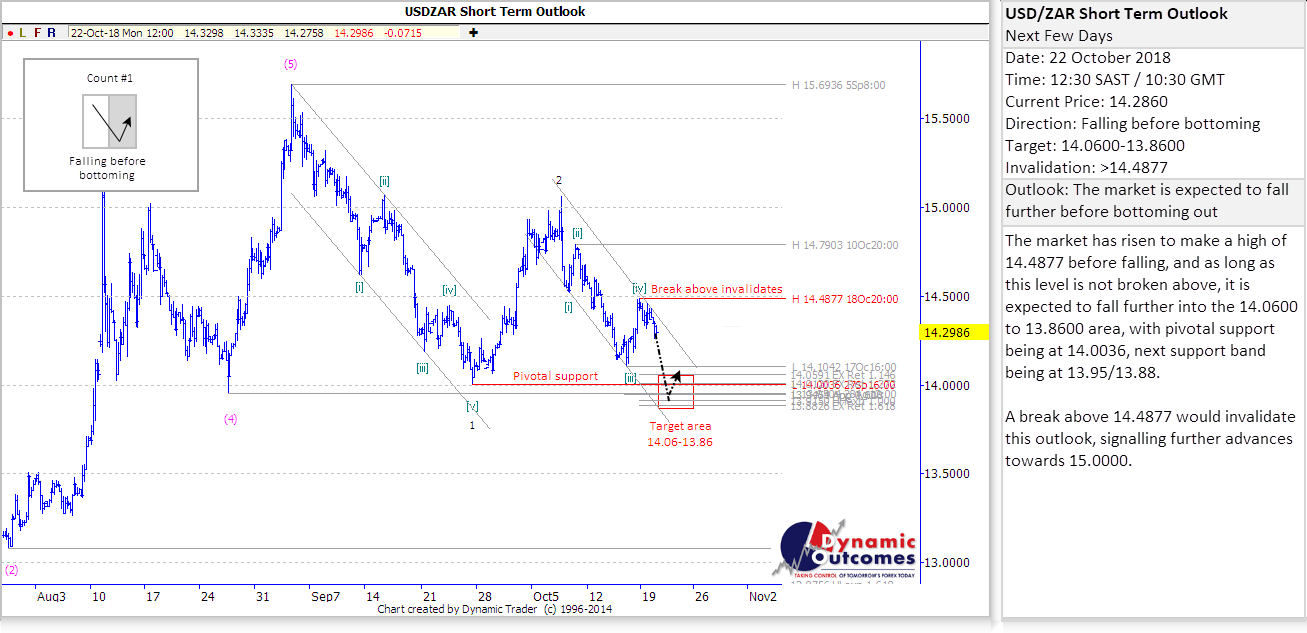
Task: Click the 'Falling before bottoming' inset caption
Action: tap(108, 168)
